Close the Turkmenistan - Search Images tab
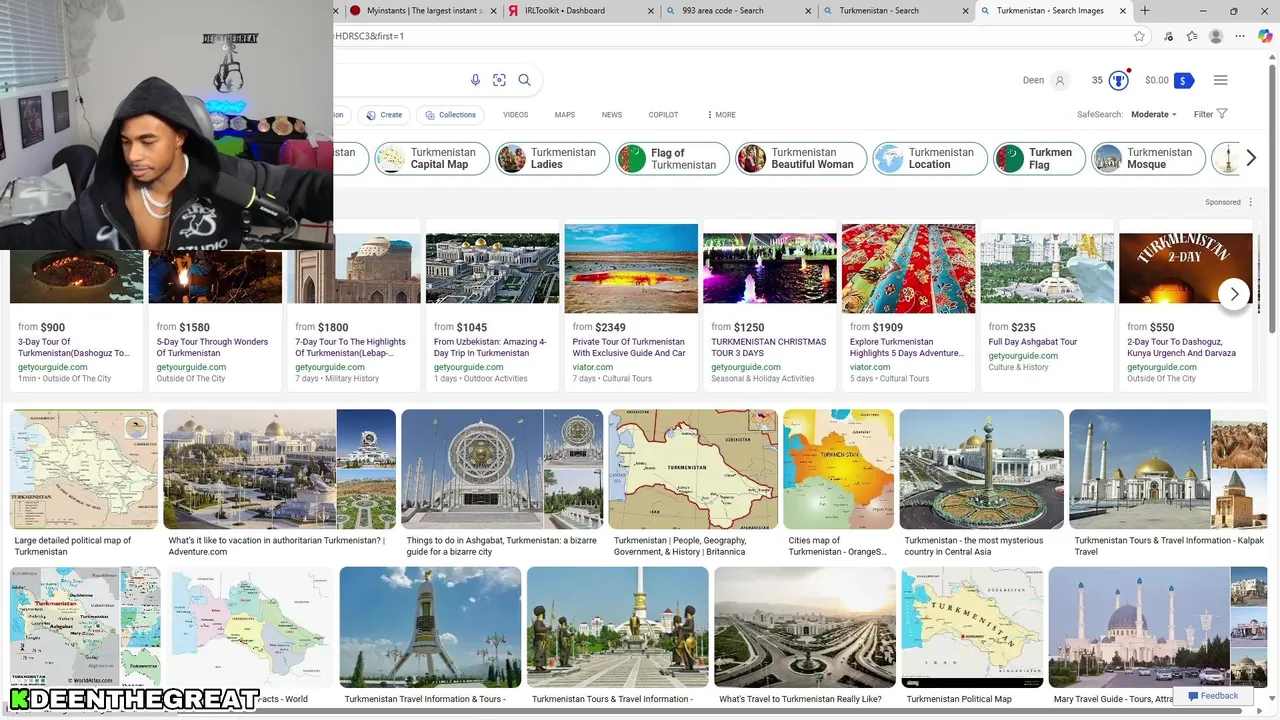This screenshot has height=720, width=1280. (1125, 11)
